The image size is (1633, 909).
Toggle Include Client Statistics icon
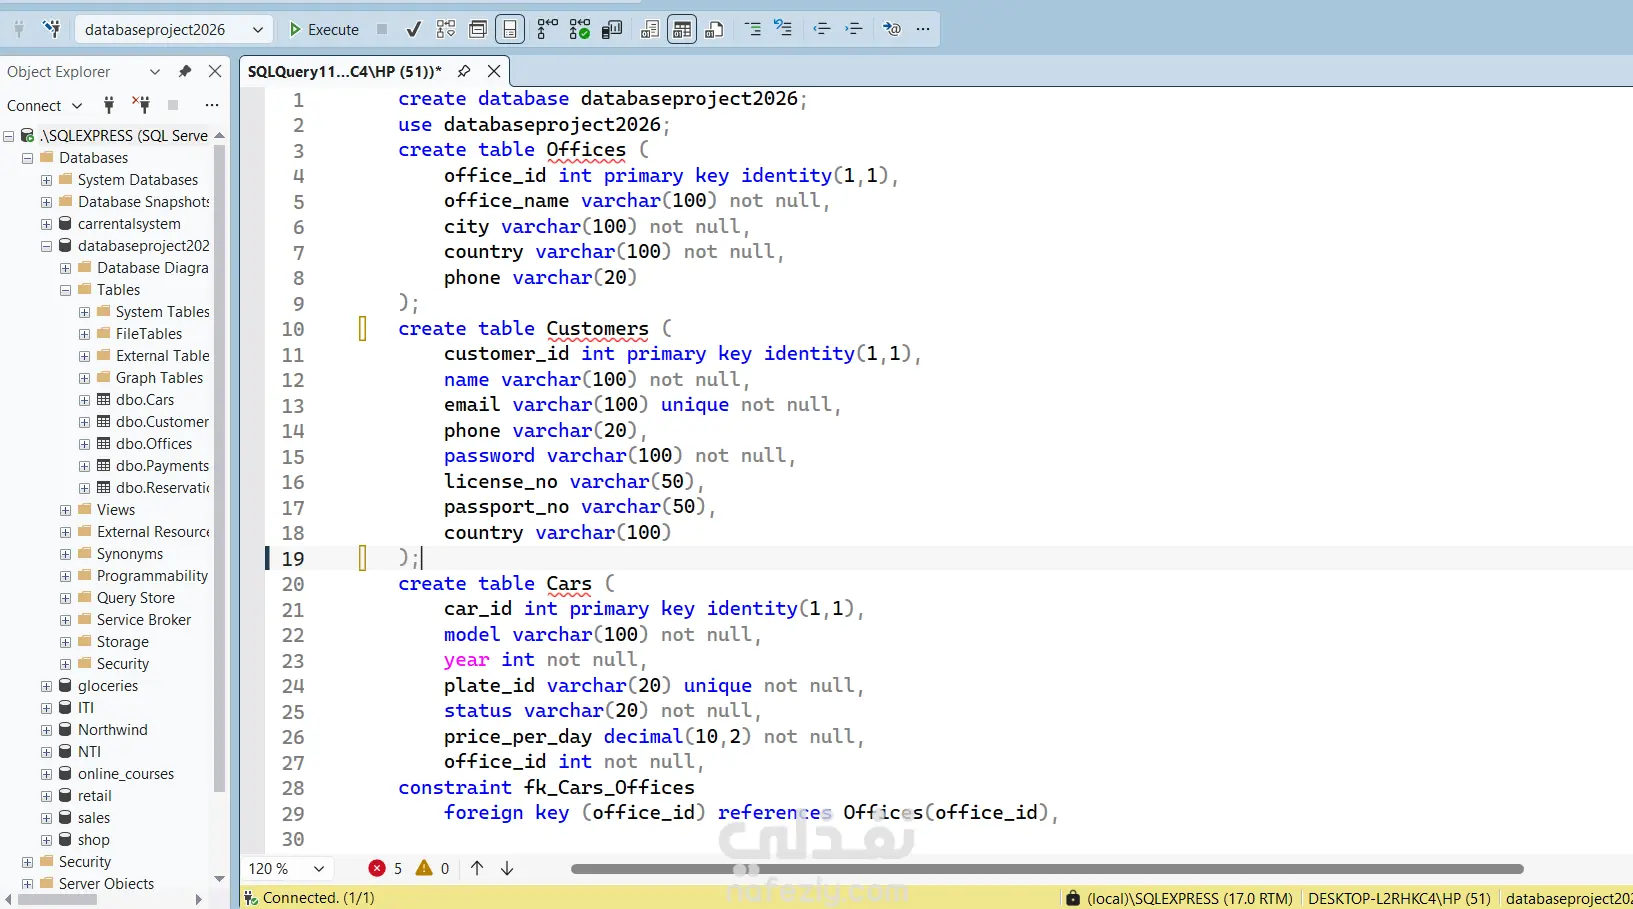[612, 29]
